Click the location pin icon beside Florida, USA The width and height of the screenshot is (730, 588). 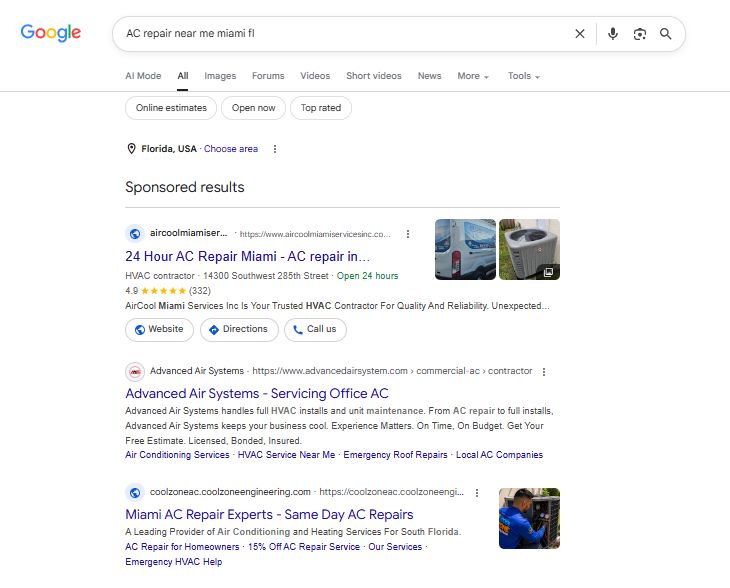pyautogui.click(x=131, y=149)
